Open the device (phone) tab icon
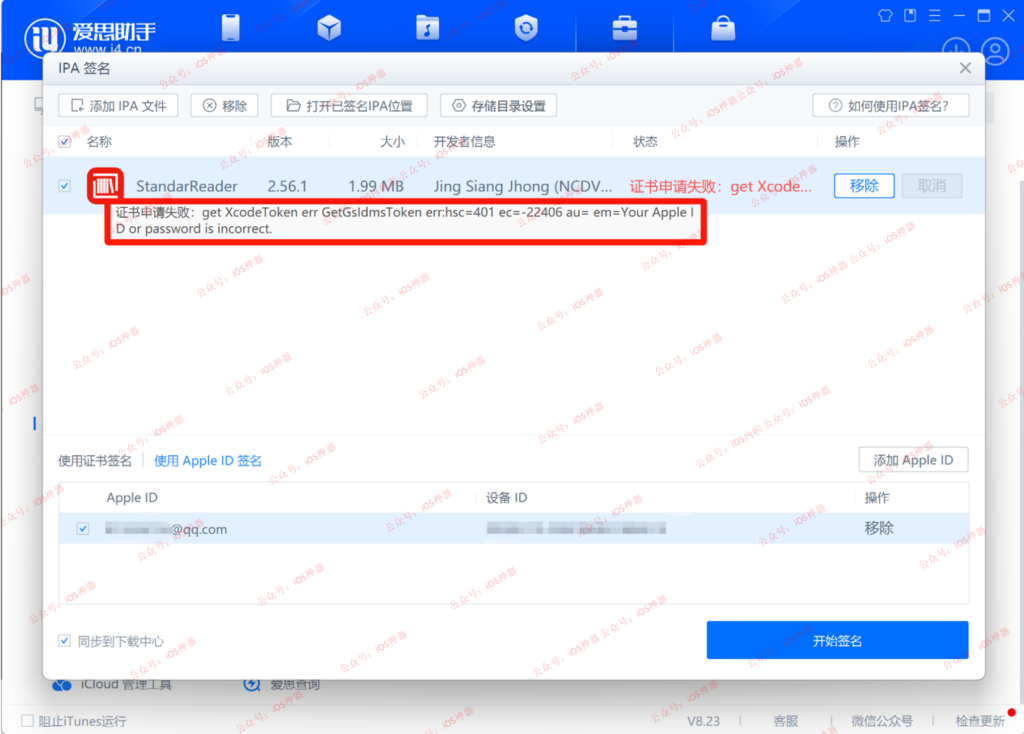The height and width of the screenshot is (734, 1024). [231, 28]
